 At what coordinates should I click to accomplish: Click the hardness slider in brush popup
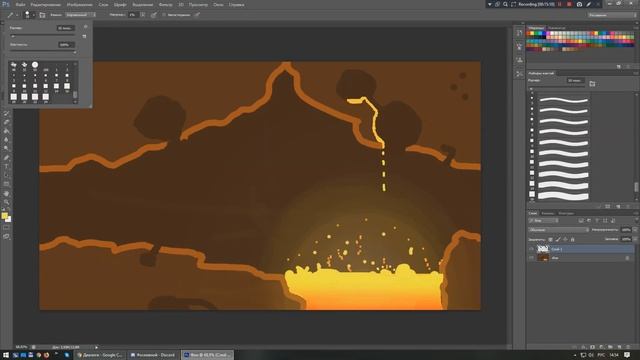pos(42,52)
